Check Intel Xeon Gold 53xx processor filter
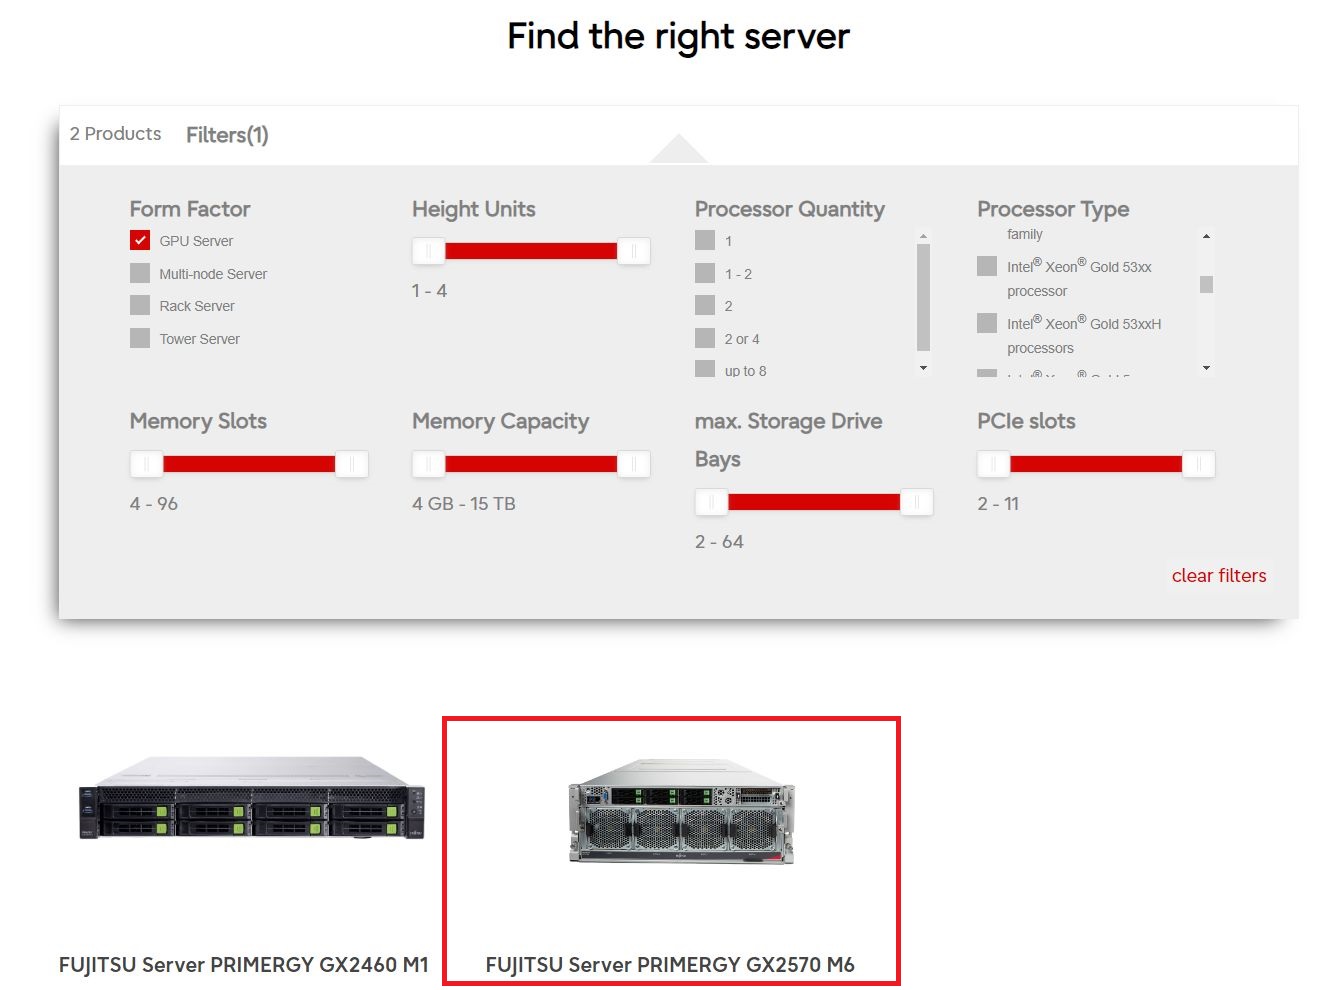1324x990 pixels. [x=986, y=265]
